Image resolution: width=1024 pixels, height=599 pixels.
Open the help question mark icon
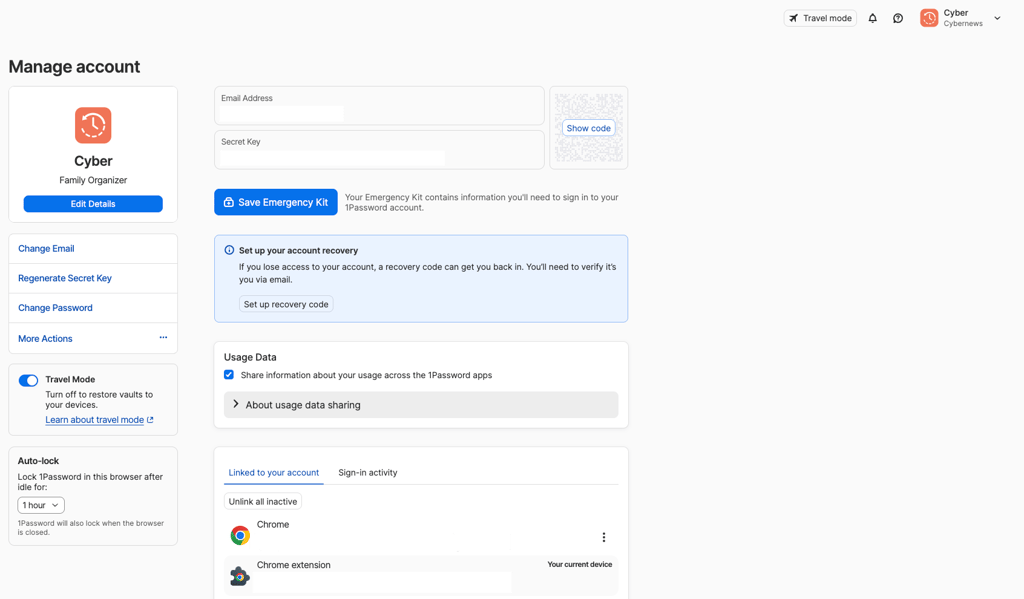coord(898,18)
